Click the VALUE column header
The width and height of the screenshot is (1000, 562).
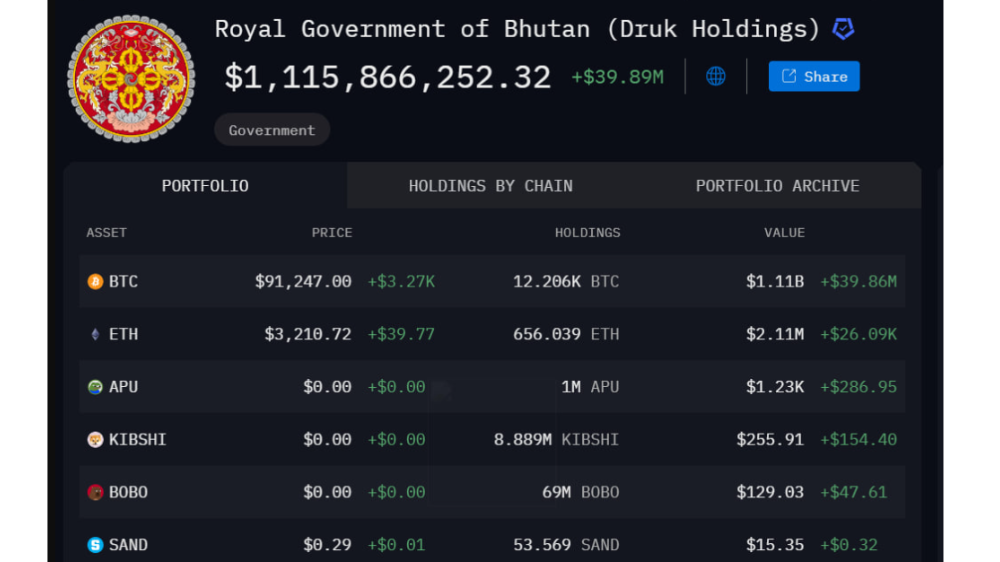(x=784, y=232)
